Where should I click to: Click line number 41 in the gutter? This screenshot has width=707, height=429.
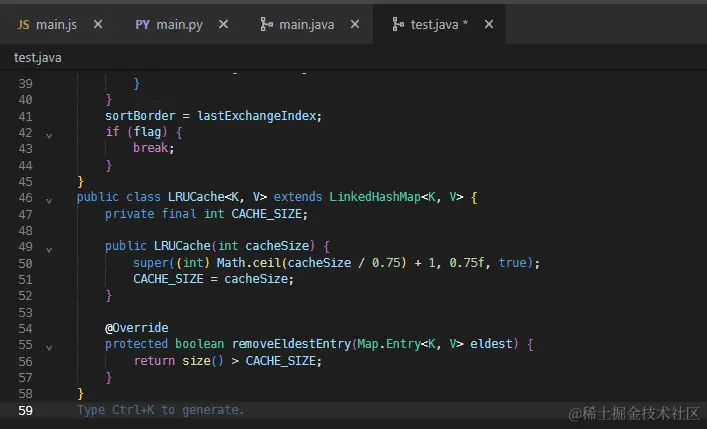26,116
